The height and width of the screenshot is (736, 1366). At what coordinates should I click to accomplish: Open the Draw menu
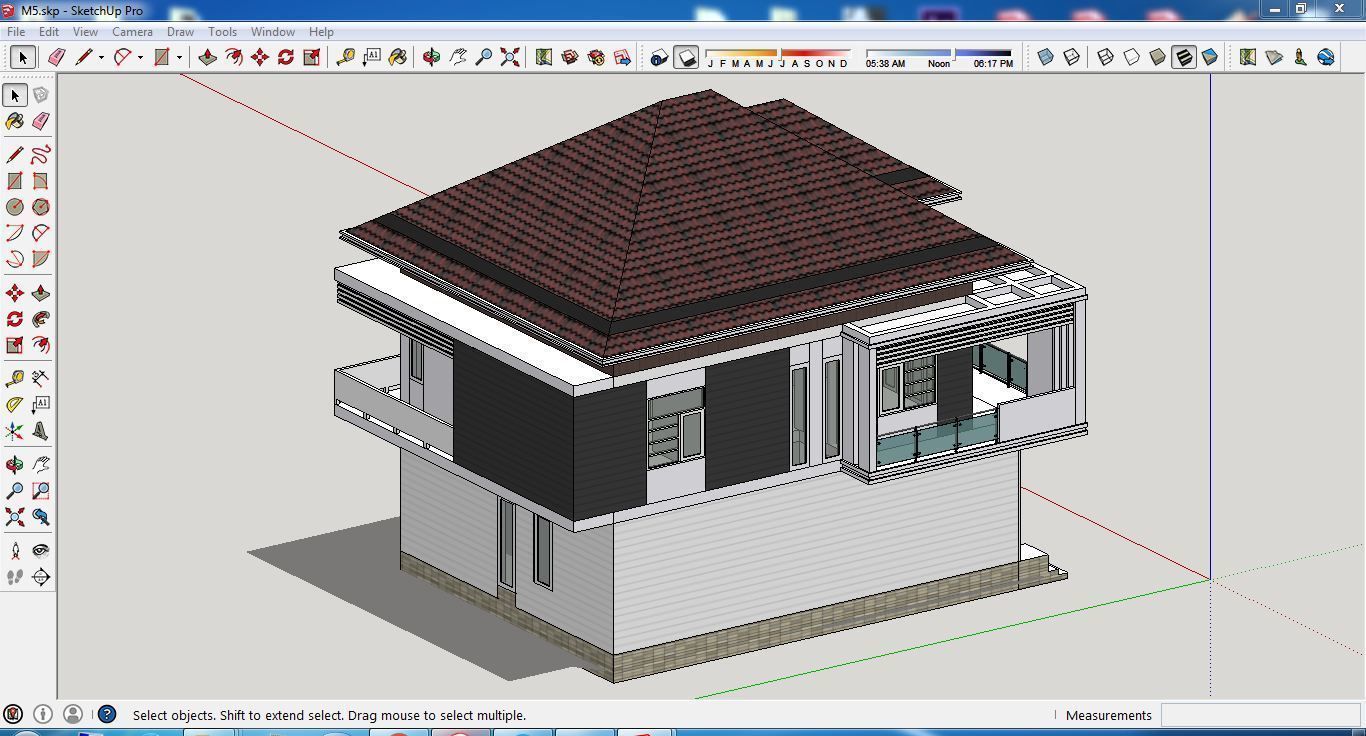(180, 32)
